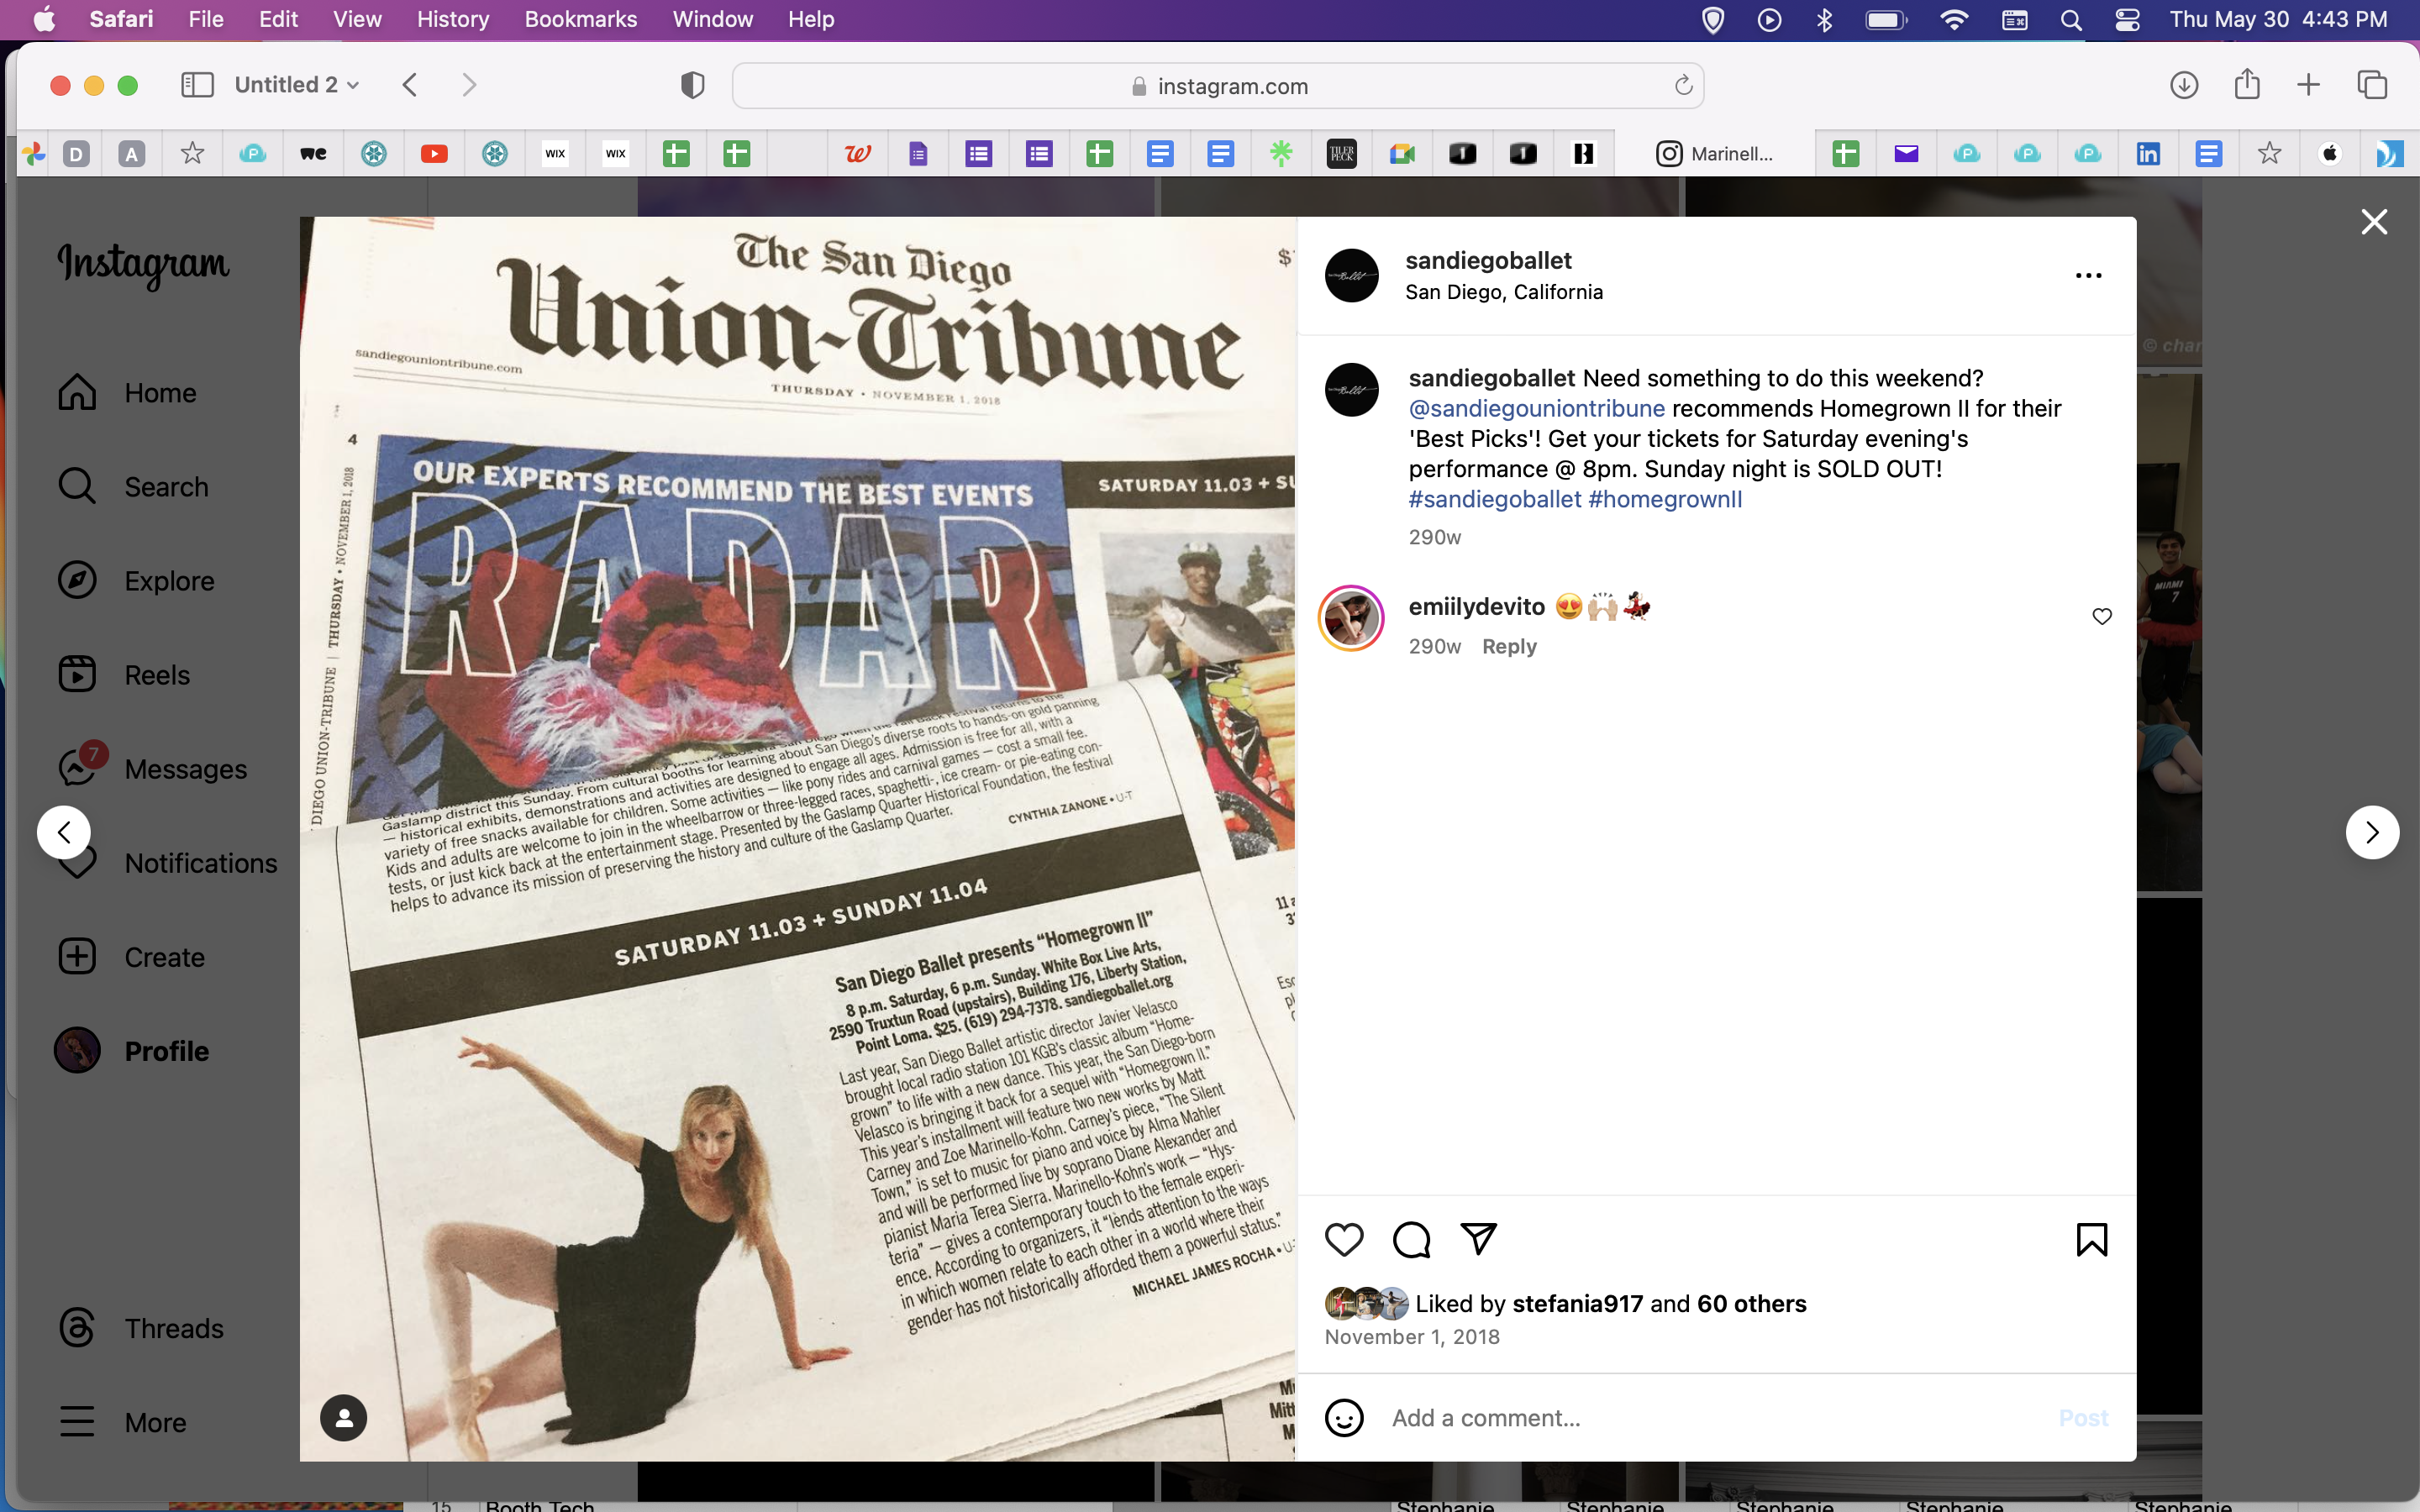The height and width of the screenshot is (1512, 2420).
Task: Click the Add a comment field
Action: point(1700,1418)
